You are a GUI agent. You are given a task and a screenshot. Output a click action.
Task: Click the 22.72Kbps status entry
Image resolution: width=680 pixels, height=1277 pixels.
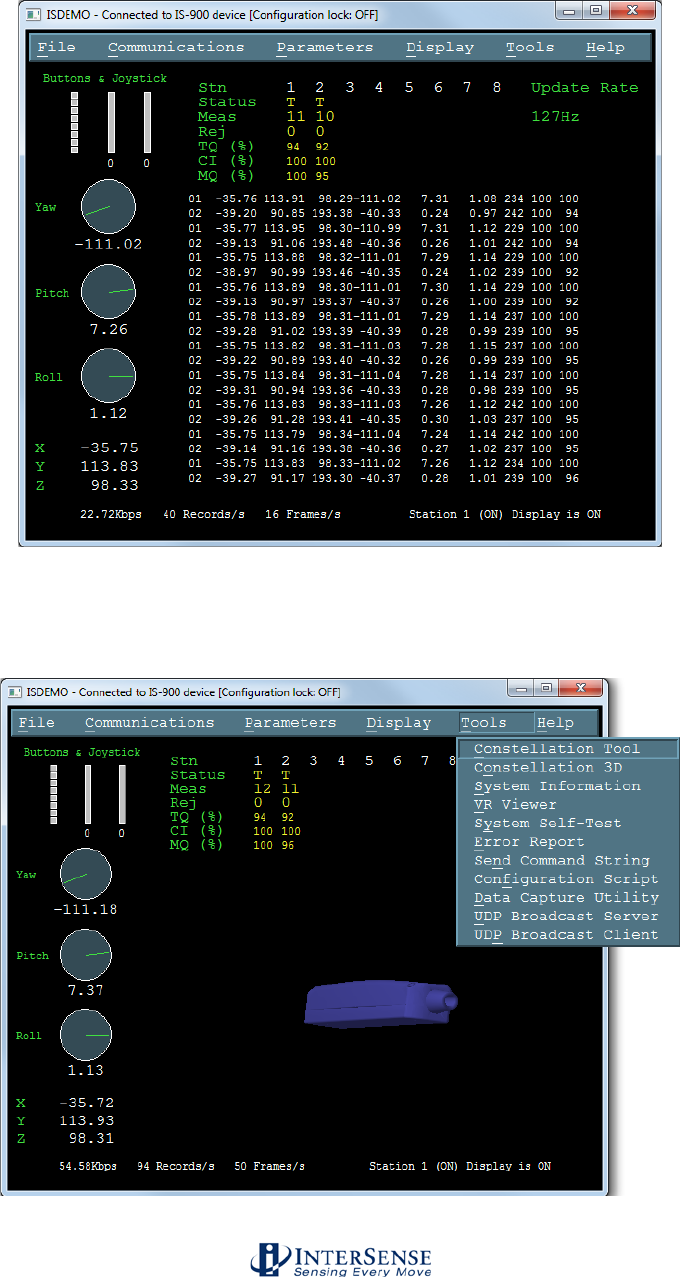click(111, 514)
